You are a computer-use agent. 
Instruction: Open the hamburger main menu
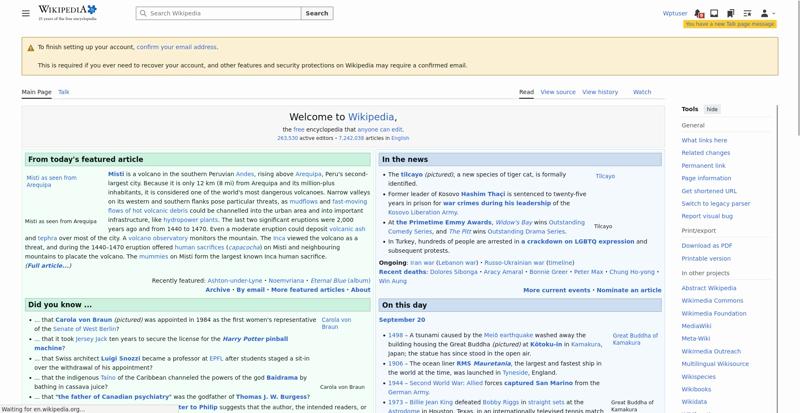click(26, 13)
